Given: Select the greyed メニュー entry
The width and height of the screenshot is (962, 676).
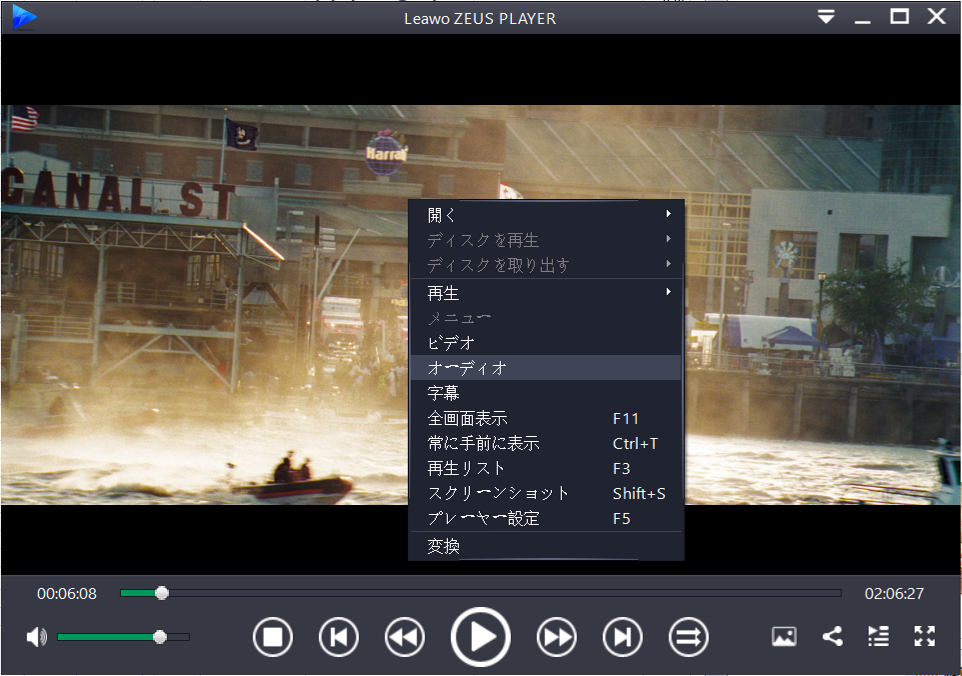Looking at the screenshot, I should [x=546, y=318].
